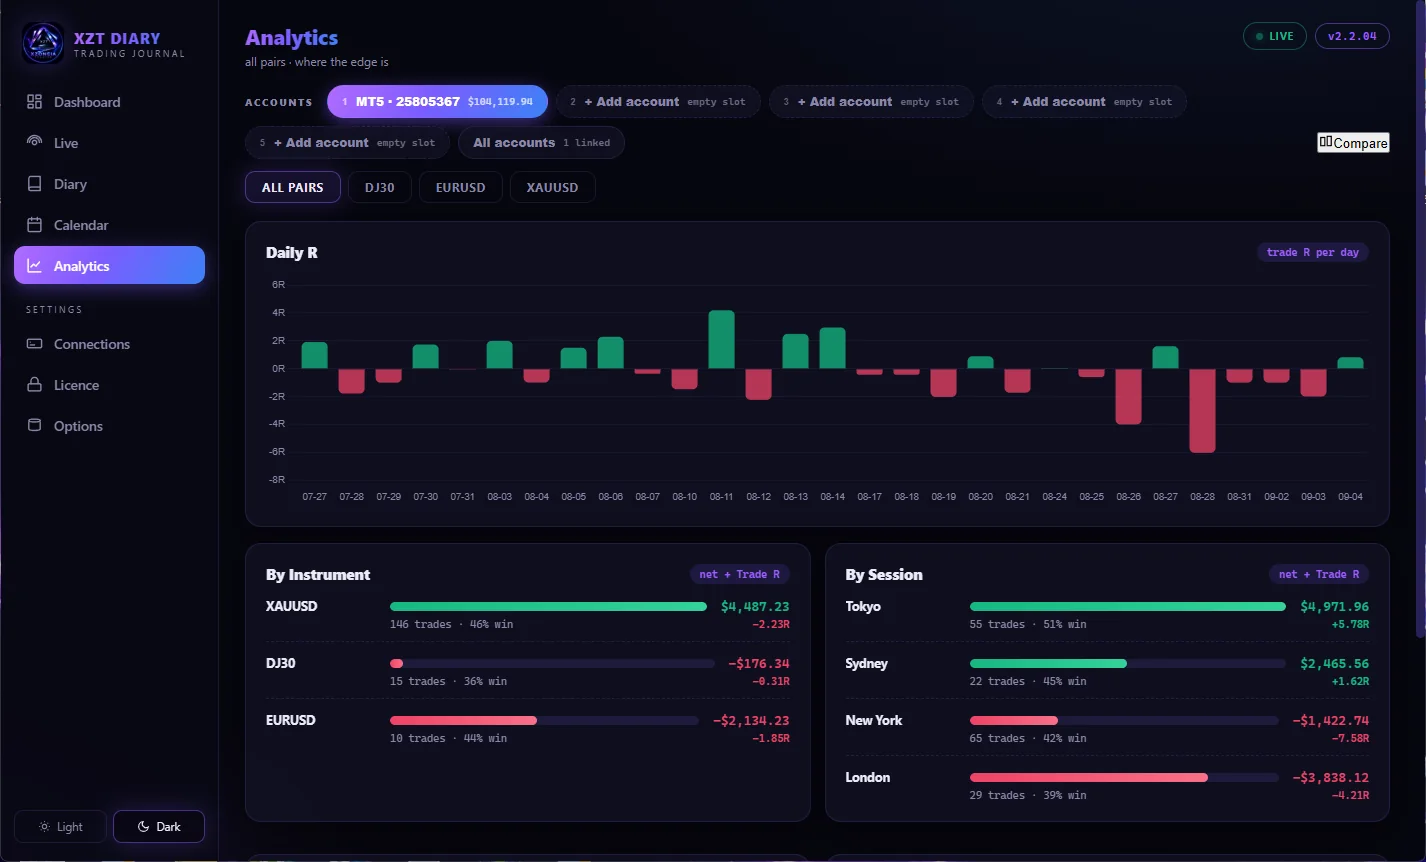Image resolution: width=1426 pixels, height=862 pixels.
Task: Click the Compare button
Action: pos(1353,143)
